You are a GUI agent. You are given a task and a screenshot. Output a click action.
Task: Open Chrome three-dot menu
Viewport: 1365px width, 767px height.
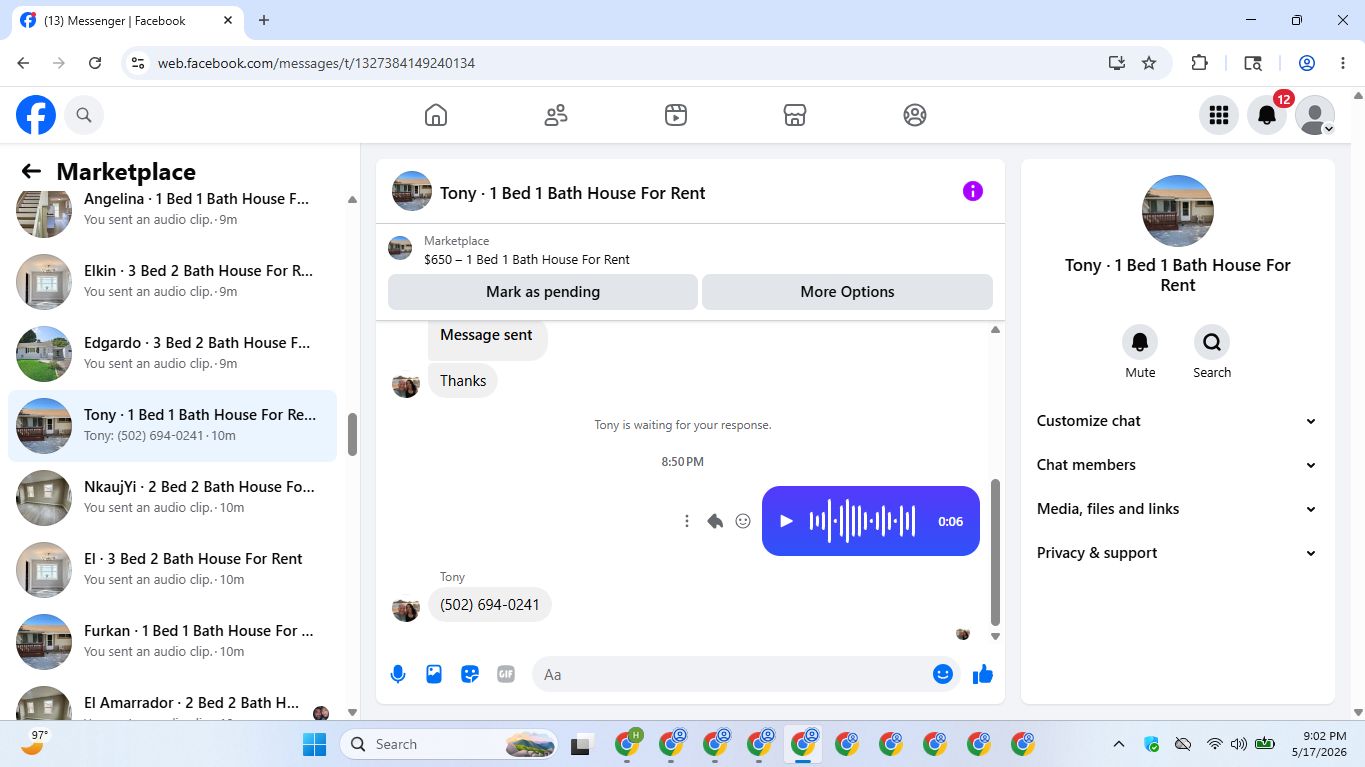(1343, 63)
